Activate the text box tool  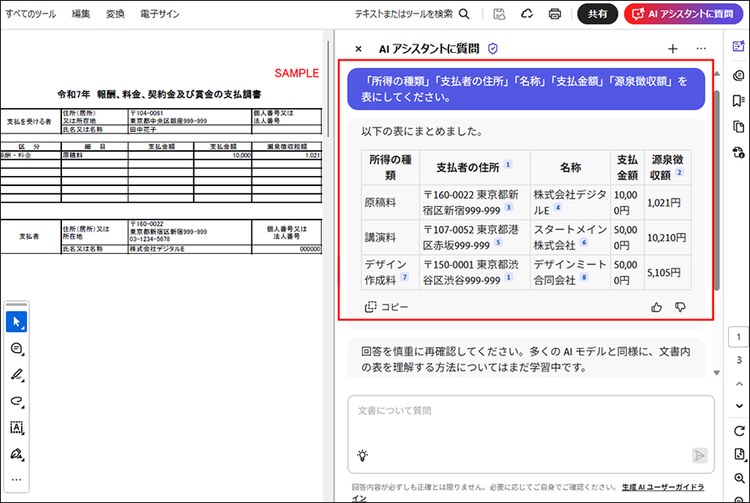pos(16,427)
